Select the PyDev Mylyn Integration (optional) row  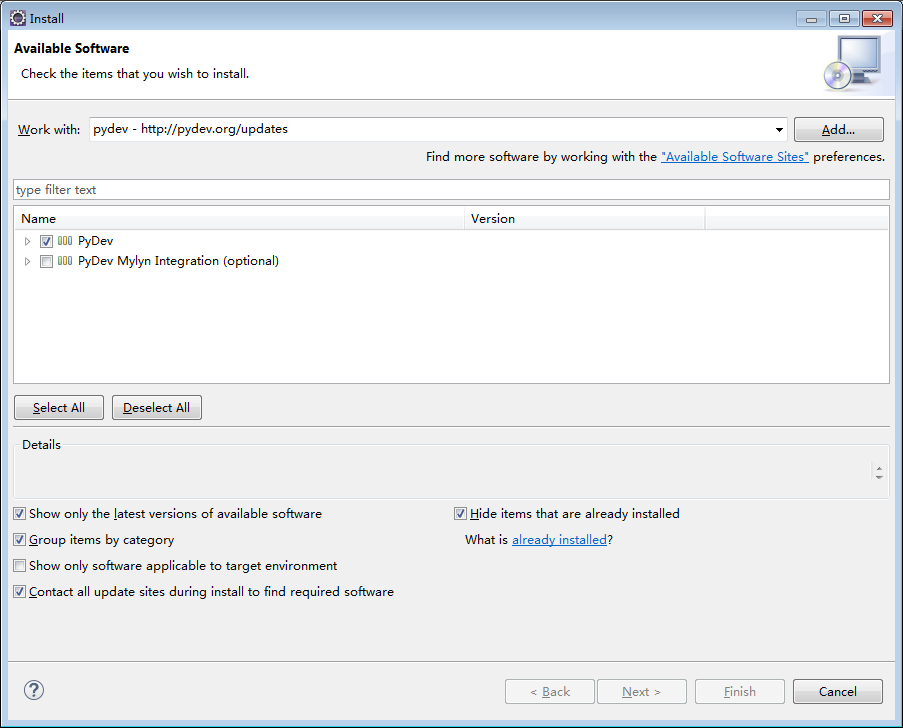click(179, 261)
